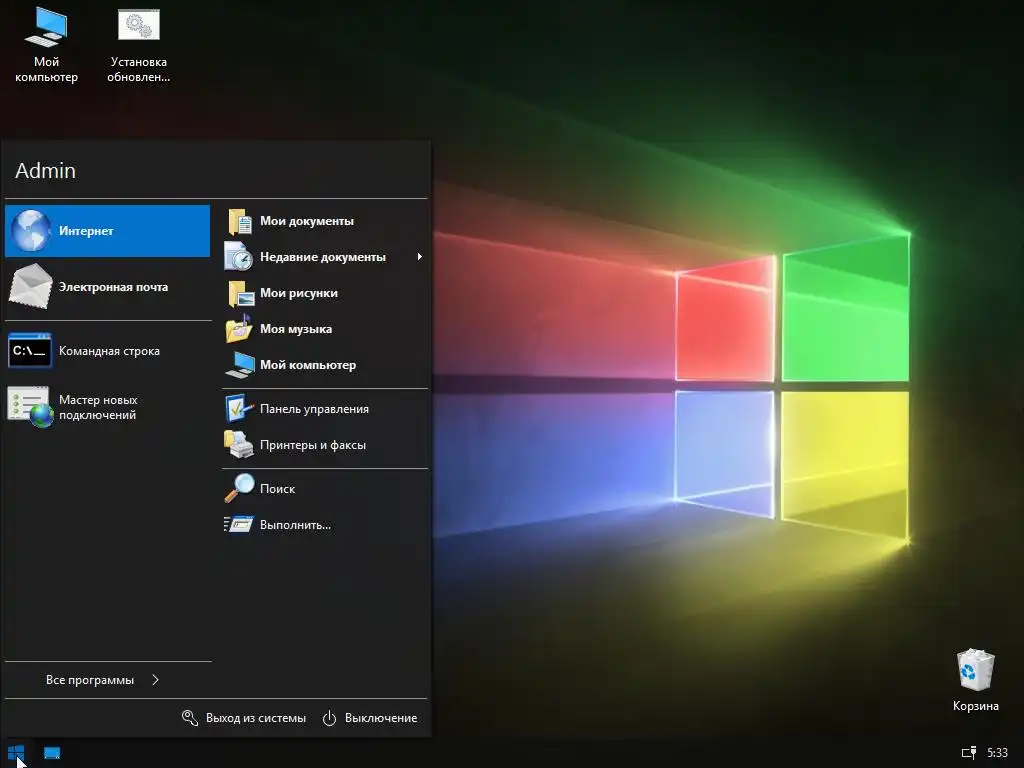Click the Windows Start button
The height and width of the screenshot is (768, 1024).
(x=16, y=753)
